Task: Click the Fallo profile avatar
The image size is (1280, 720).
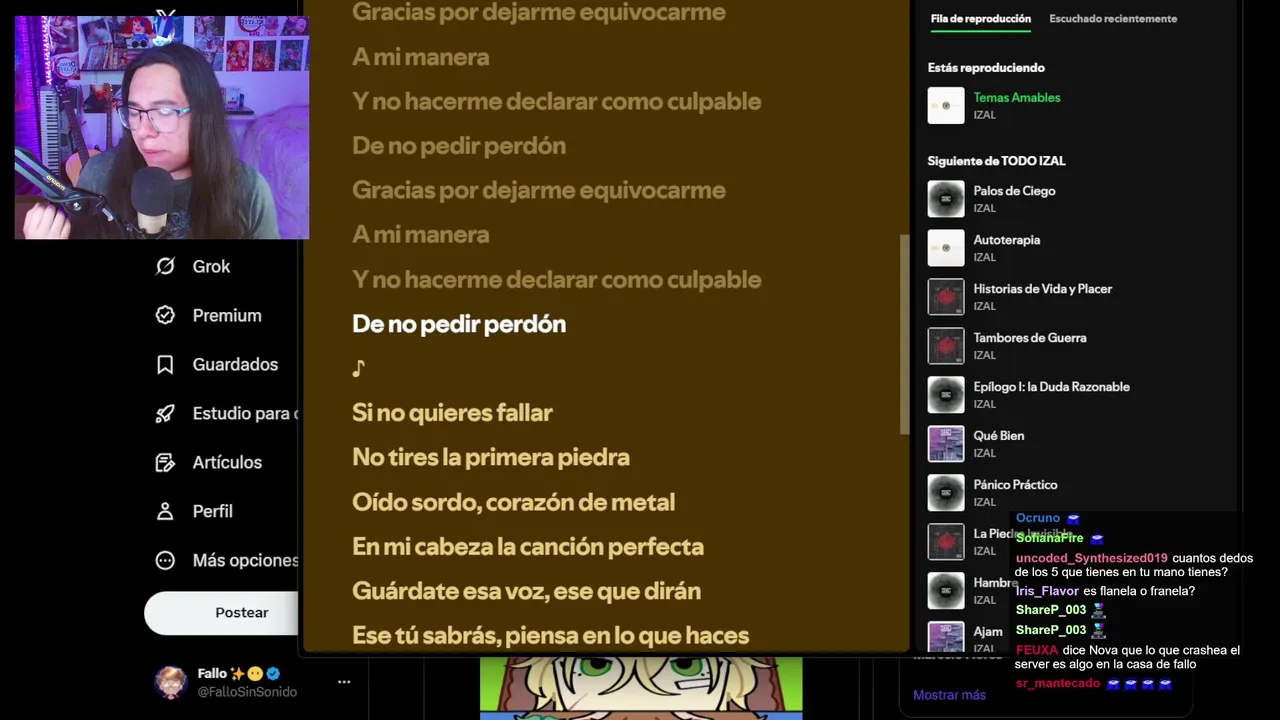Action: coord(171,682)
